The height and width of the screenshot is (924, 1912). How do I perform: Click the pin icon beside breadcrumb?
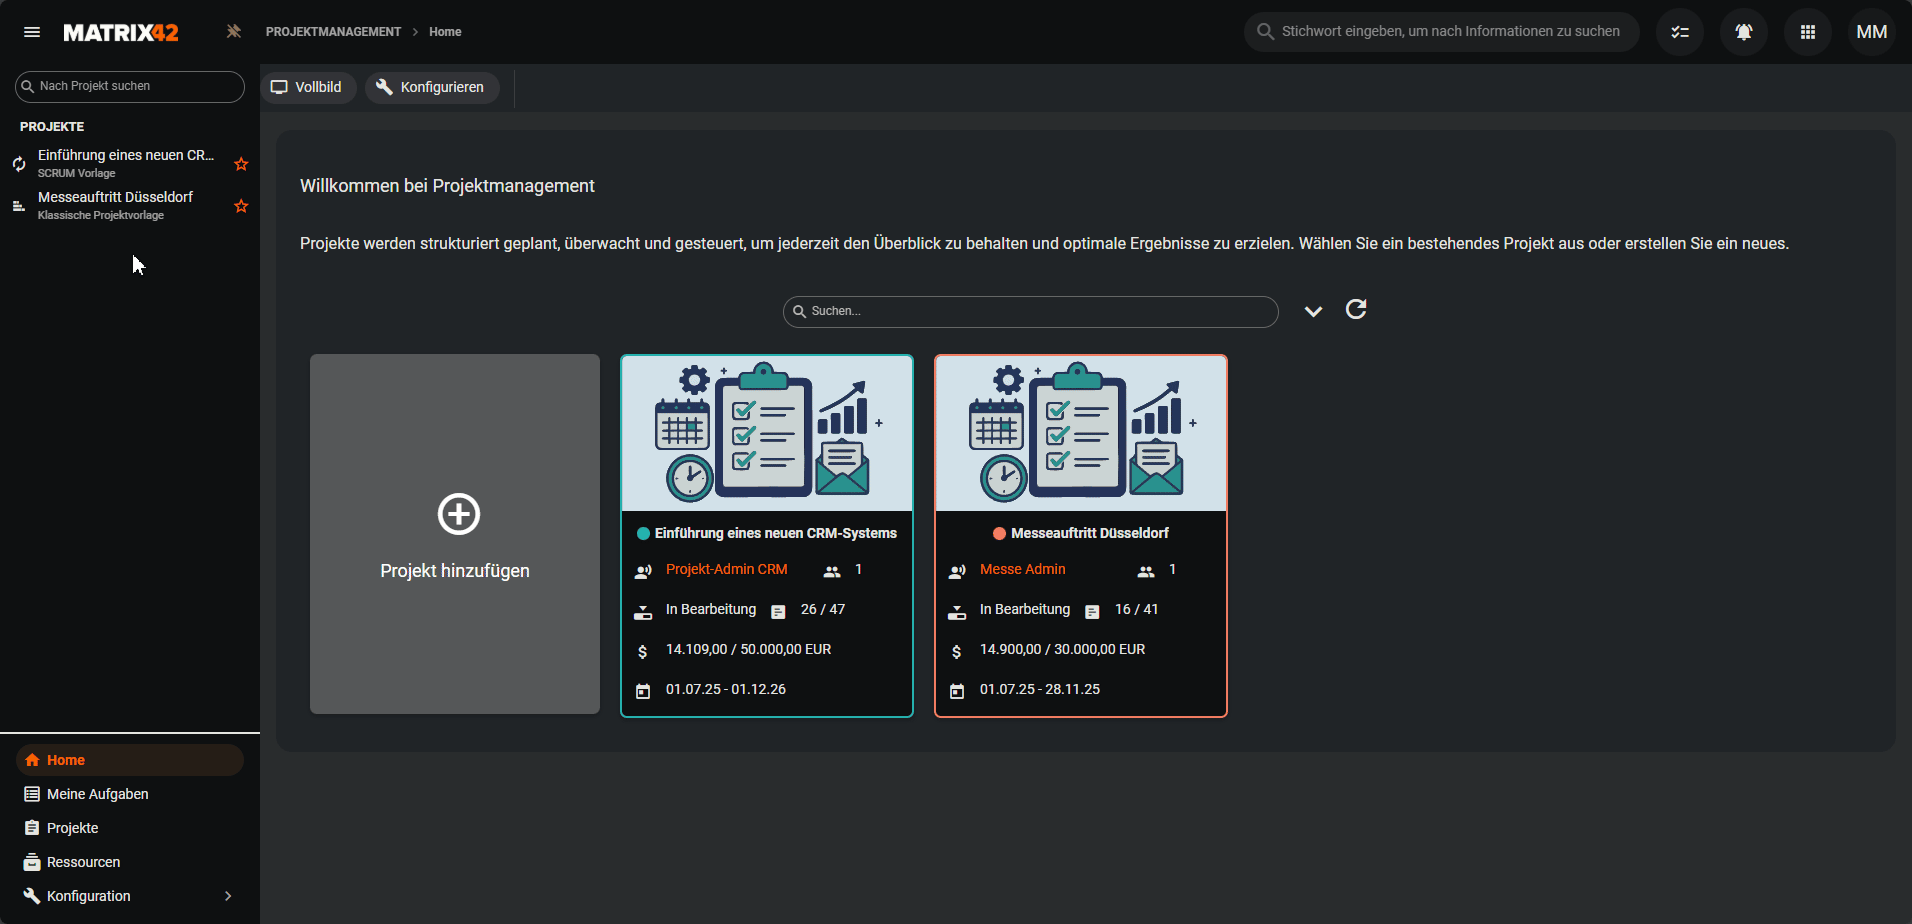(234, 32)
